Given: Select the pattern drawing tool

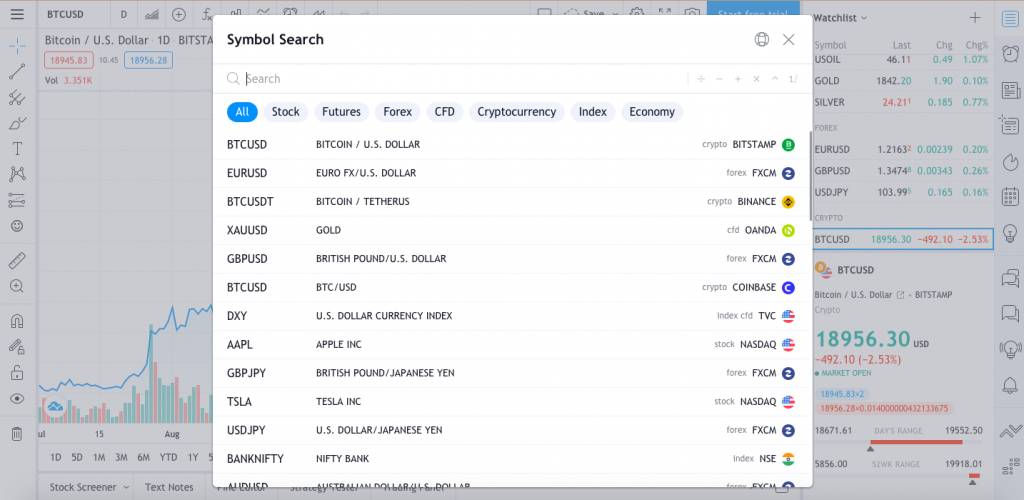Looking at the screenshot, I should [17, 174].
